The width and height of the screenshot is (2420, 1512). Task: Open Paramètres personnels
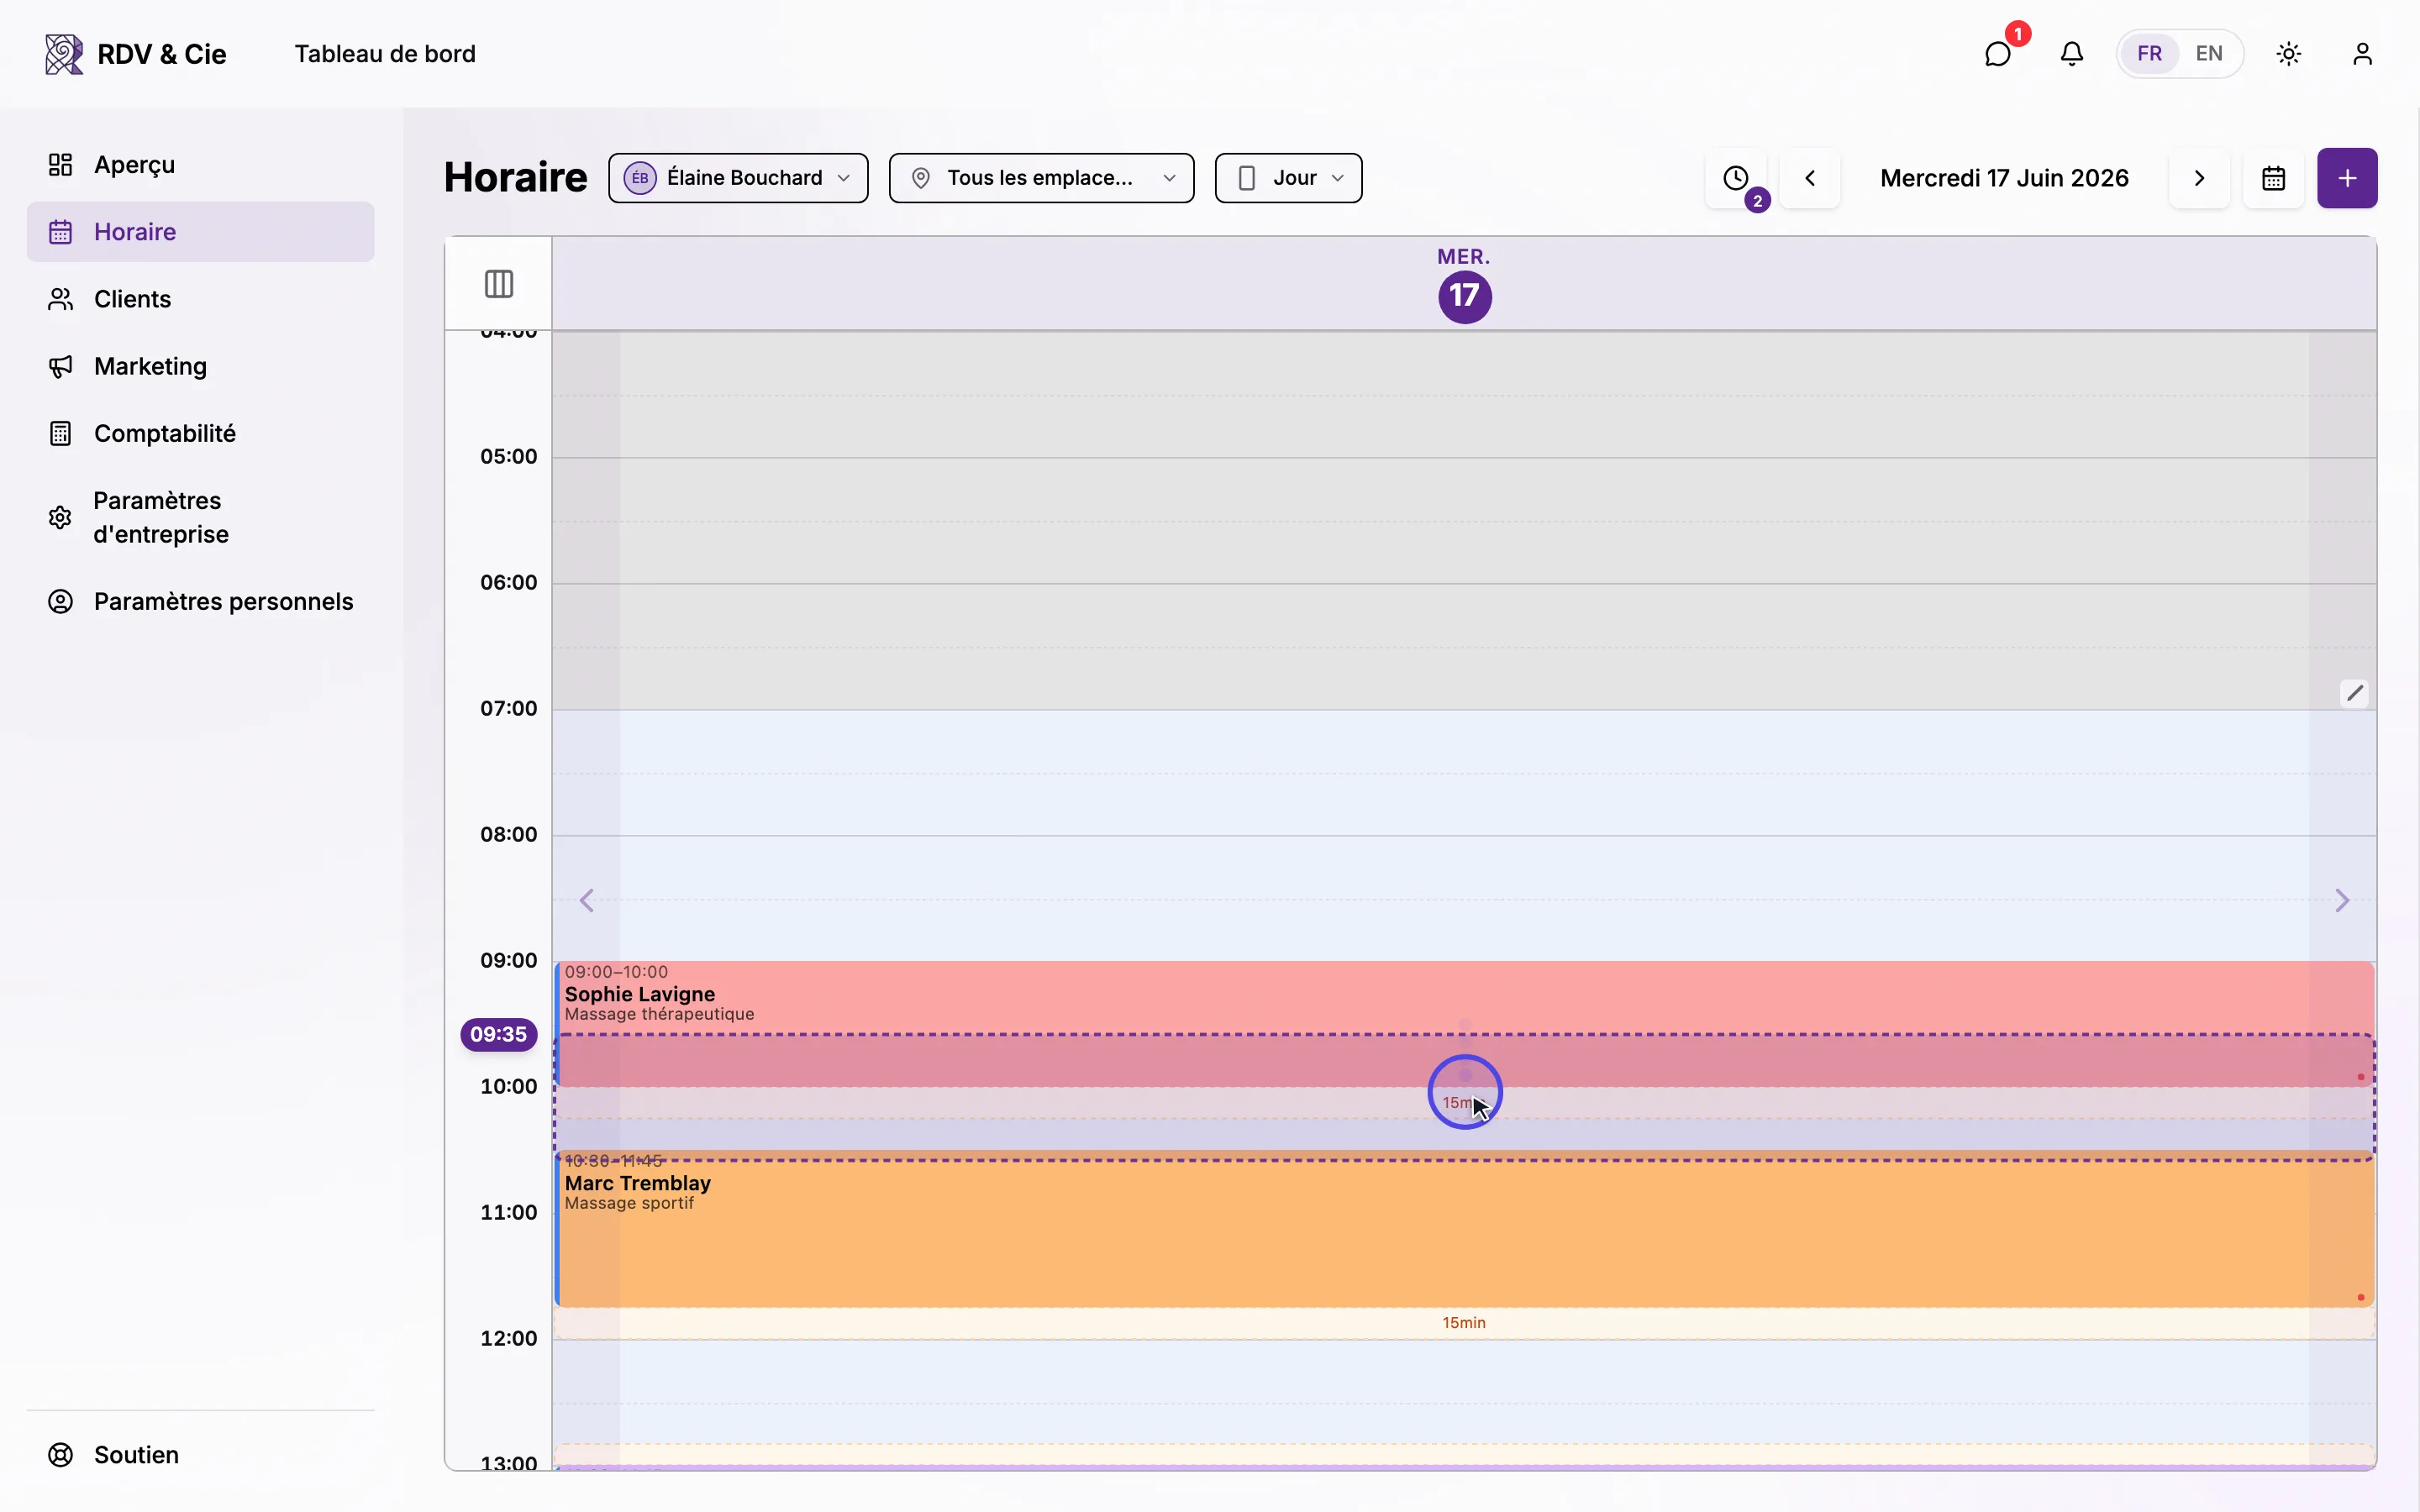(200, 601)
